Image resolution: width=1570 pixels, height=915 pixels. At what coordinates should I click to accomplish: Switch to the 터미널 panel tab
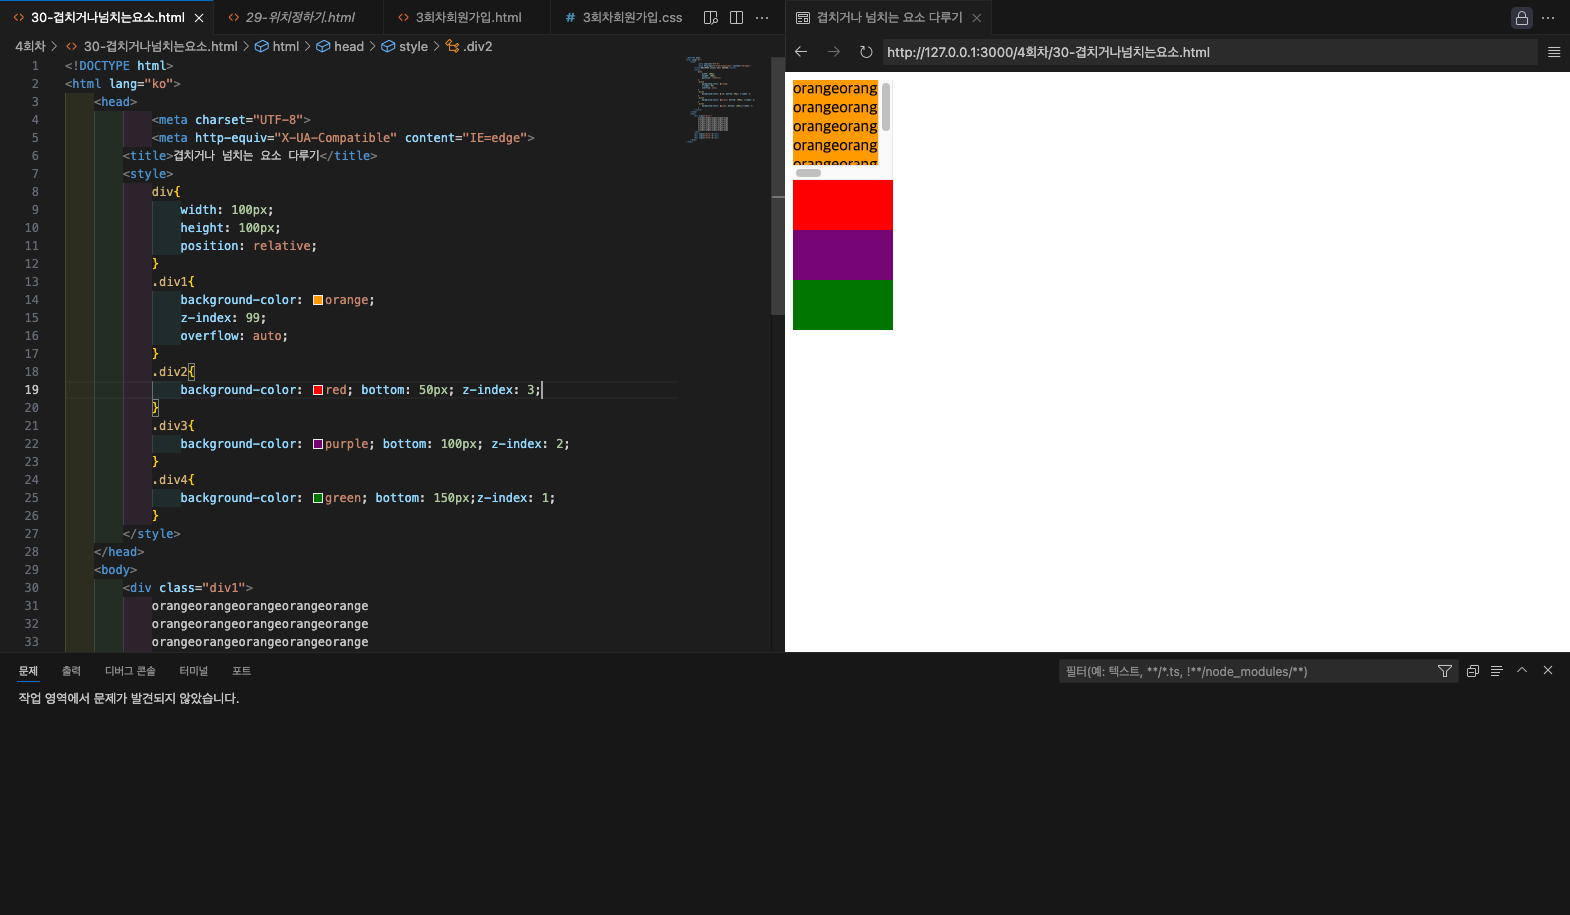(x=193, y=671)
